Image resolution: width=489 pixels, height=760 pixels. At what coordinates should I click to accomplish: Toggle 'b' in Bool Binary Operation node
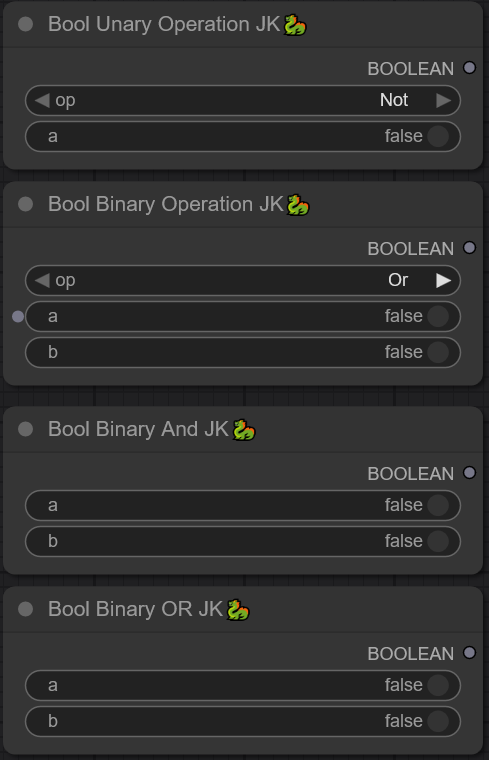242,352
